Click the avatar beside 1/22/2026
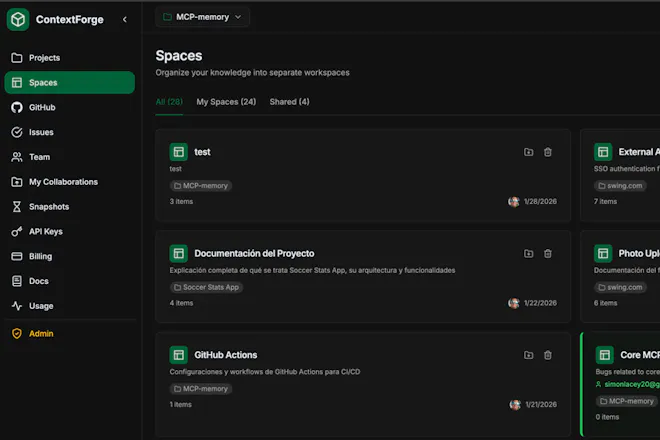Image resolution: width=660 pixels, height=440 pixels. 514,303
